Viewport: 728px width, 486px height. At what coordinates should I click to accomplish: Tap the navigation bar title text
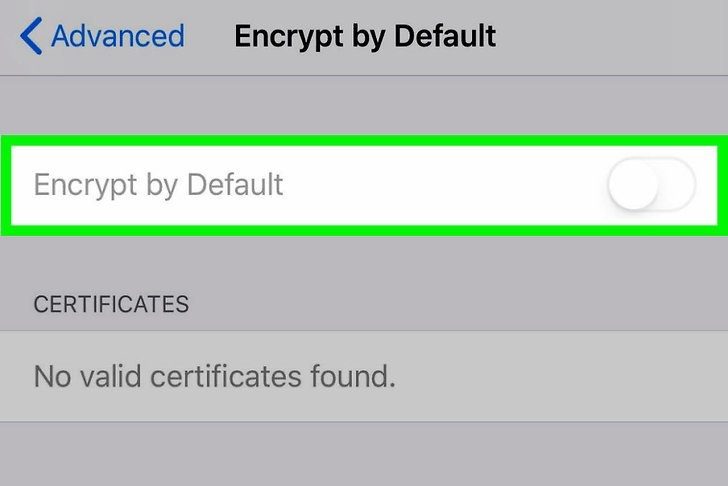tap(364, 36)
